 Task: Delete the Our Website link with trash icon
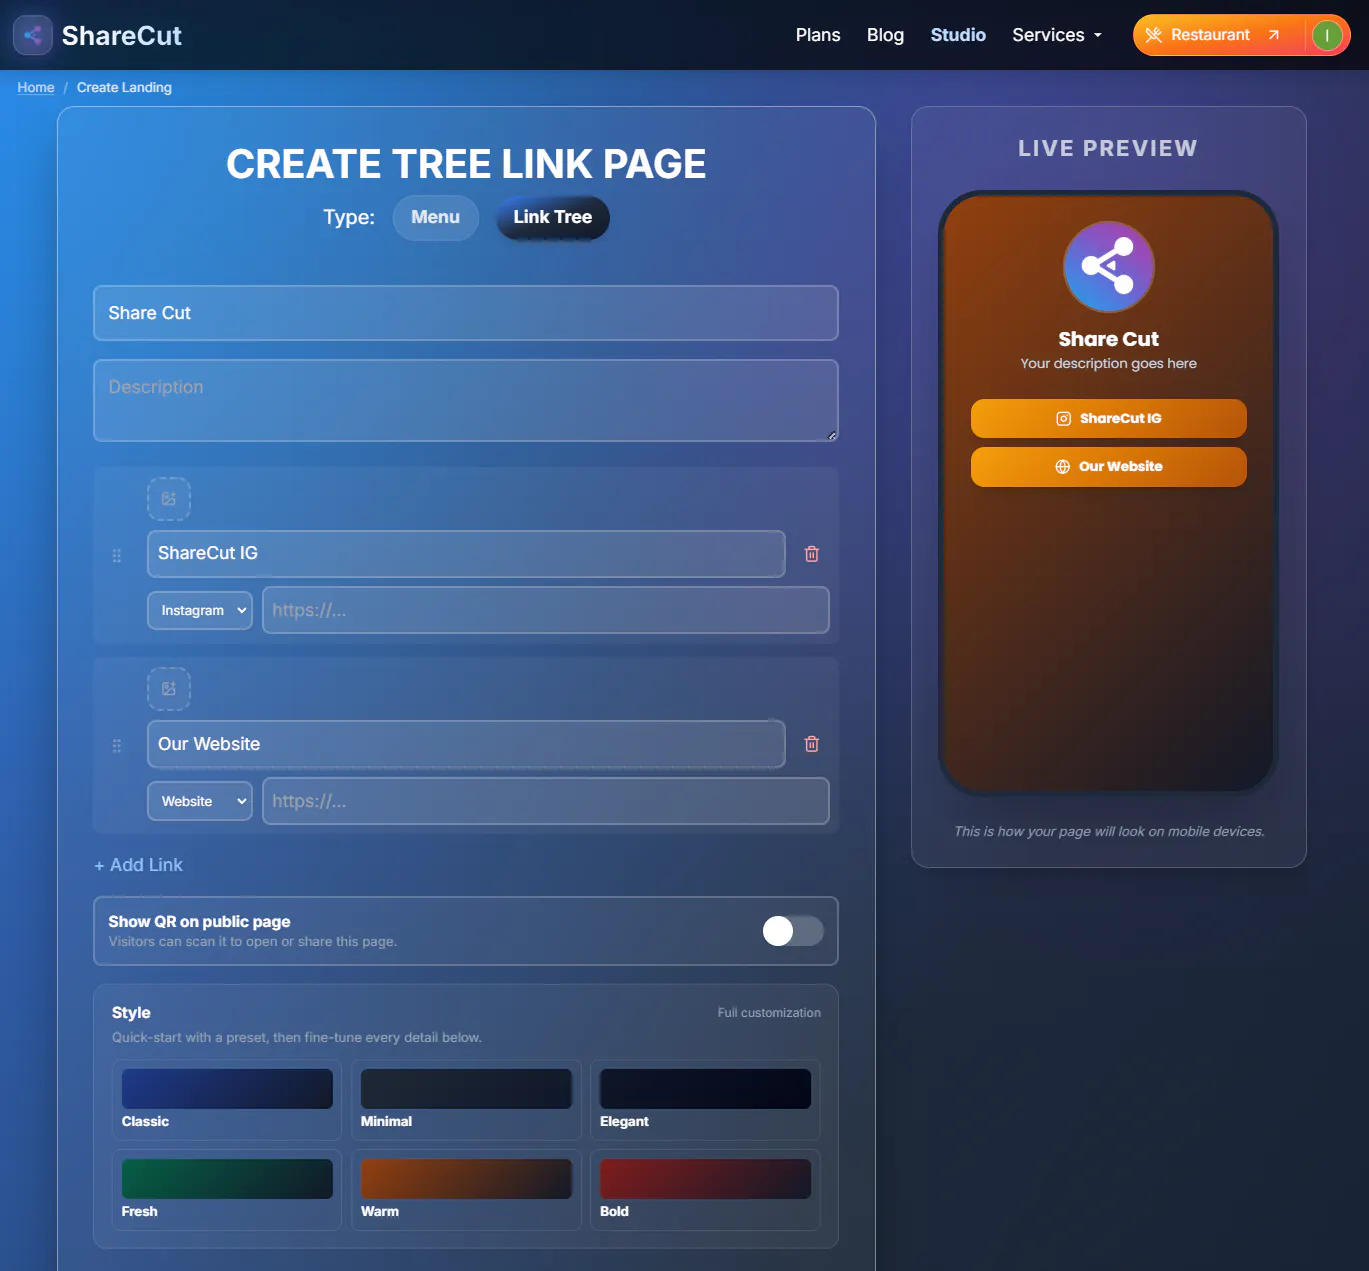pyautogui.click(x=812, y=744)
